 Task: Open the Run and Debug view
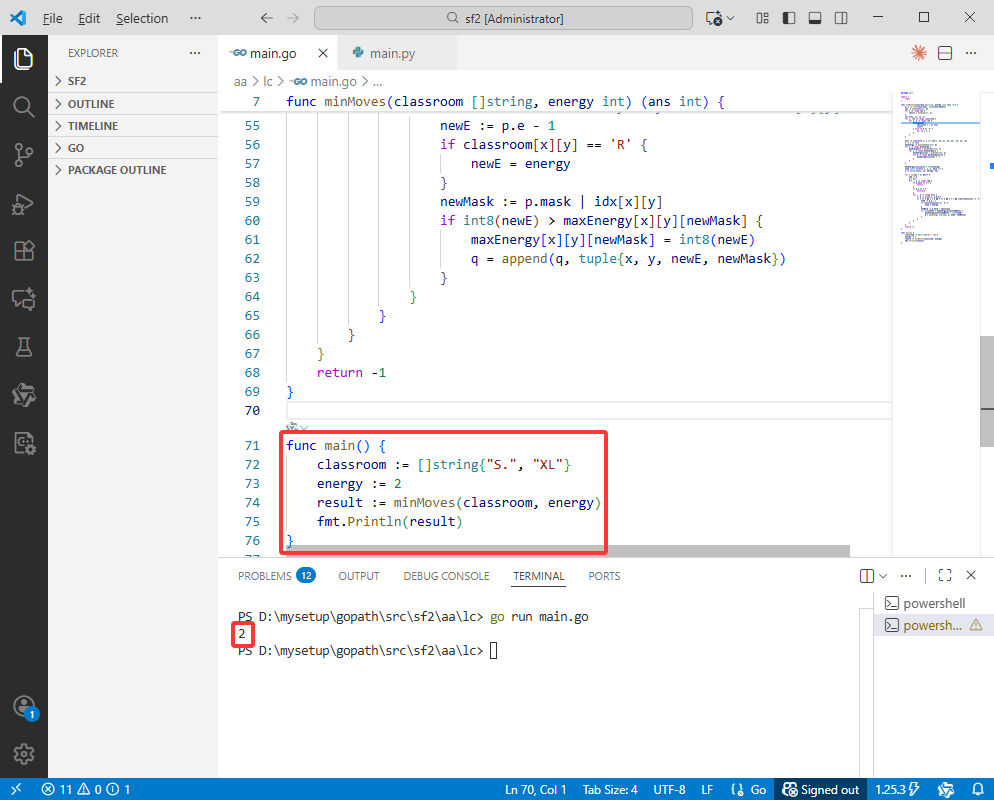coord(23,203)
